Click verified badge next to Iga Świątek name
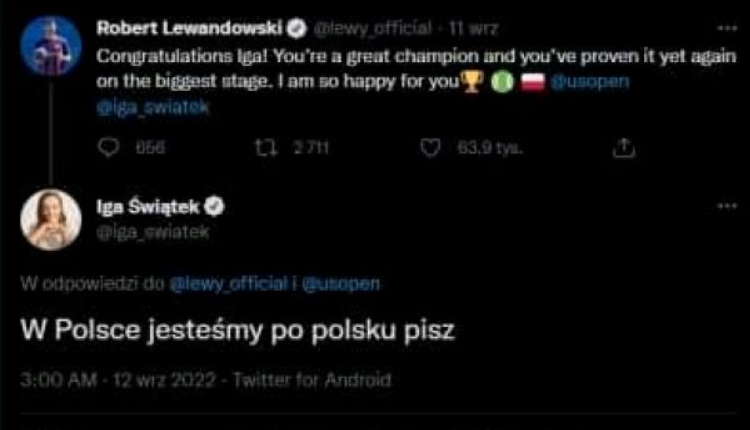750x430 pixels. [213, 208]
